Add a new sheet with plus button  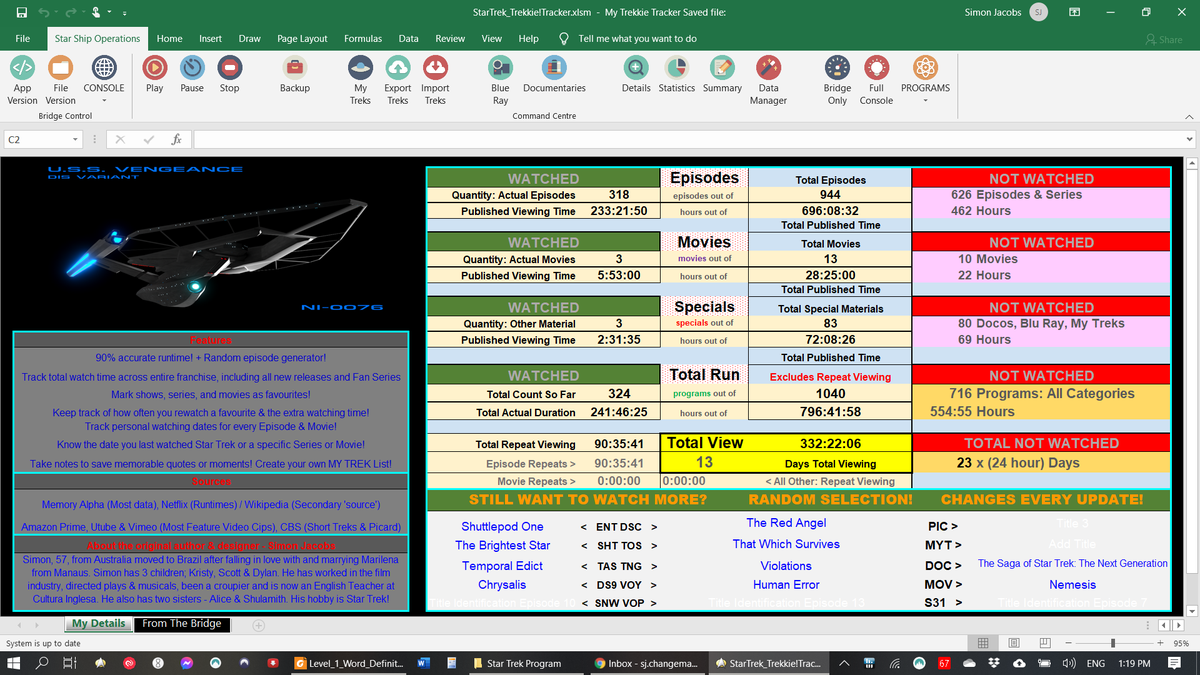[x=259, y=624]
